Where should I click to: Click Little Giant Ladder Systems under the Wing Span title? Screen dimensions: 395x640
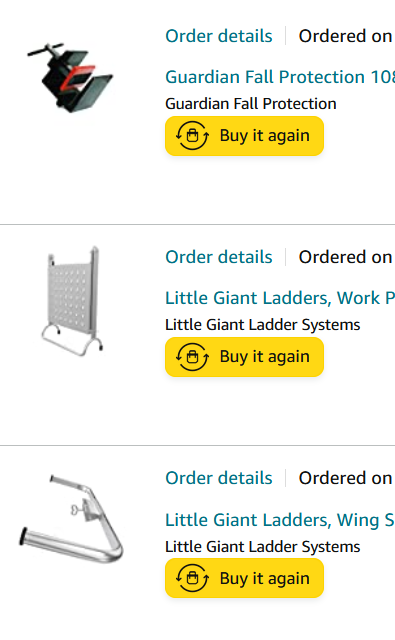tap(262, 547)
